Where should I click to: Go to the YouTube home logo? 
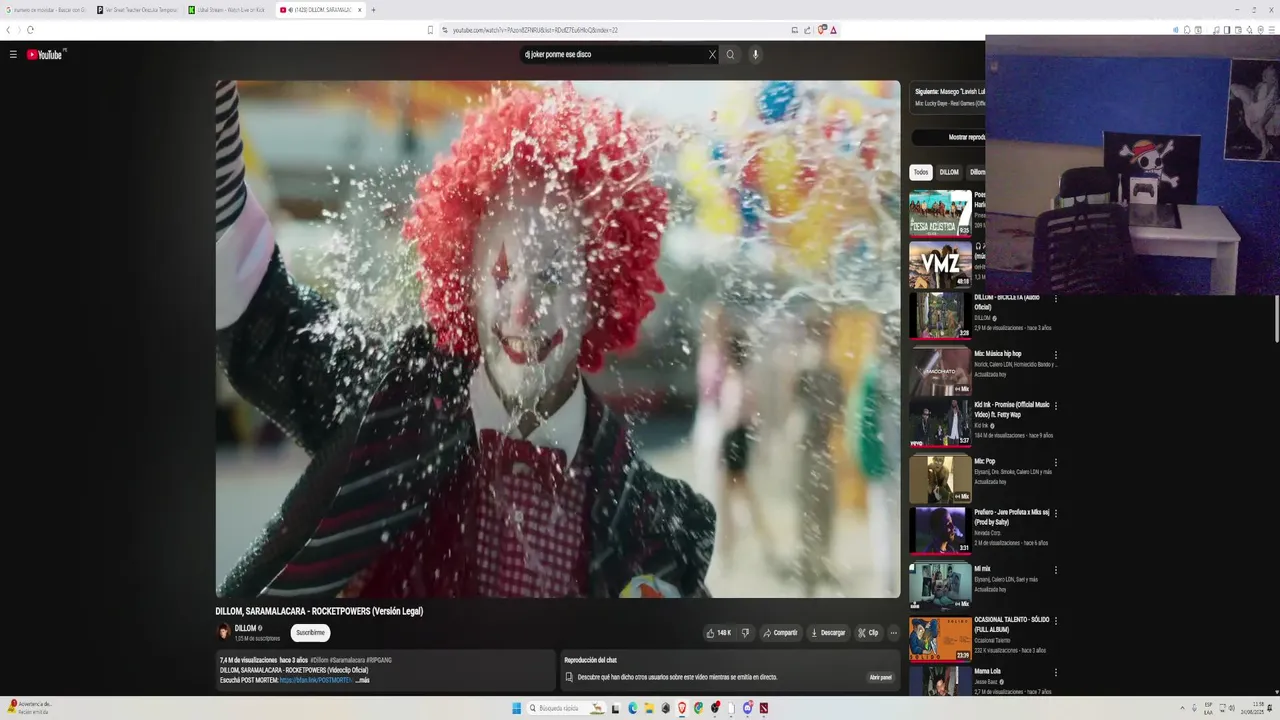click(46, 55)
